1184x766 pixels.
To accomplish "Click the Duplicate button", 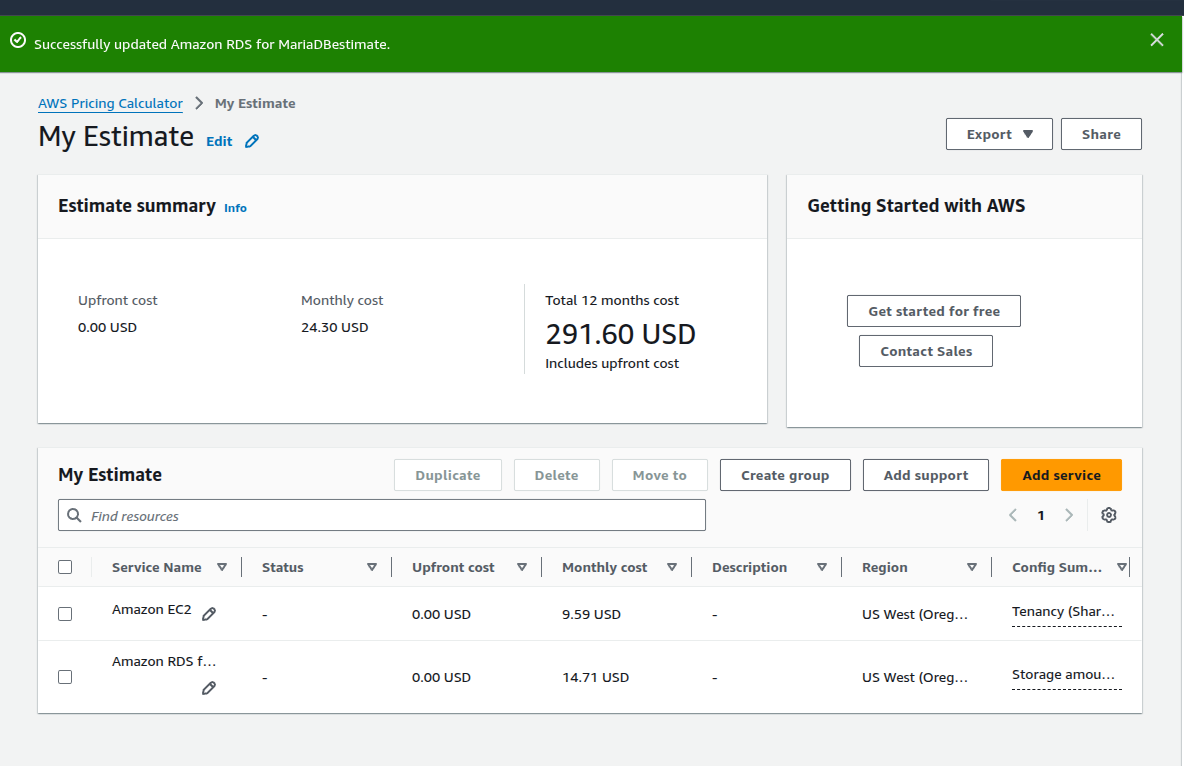I will (448, 475).
